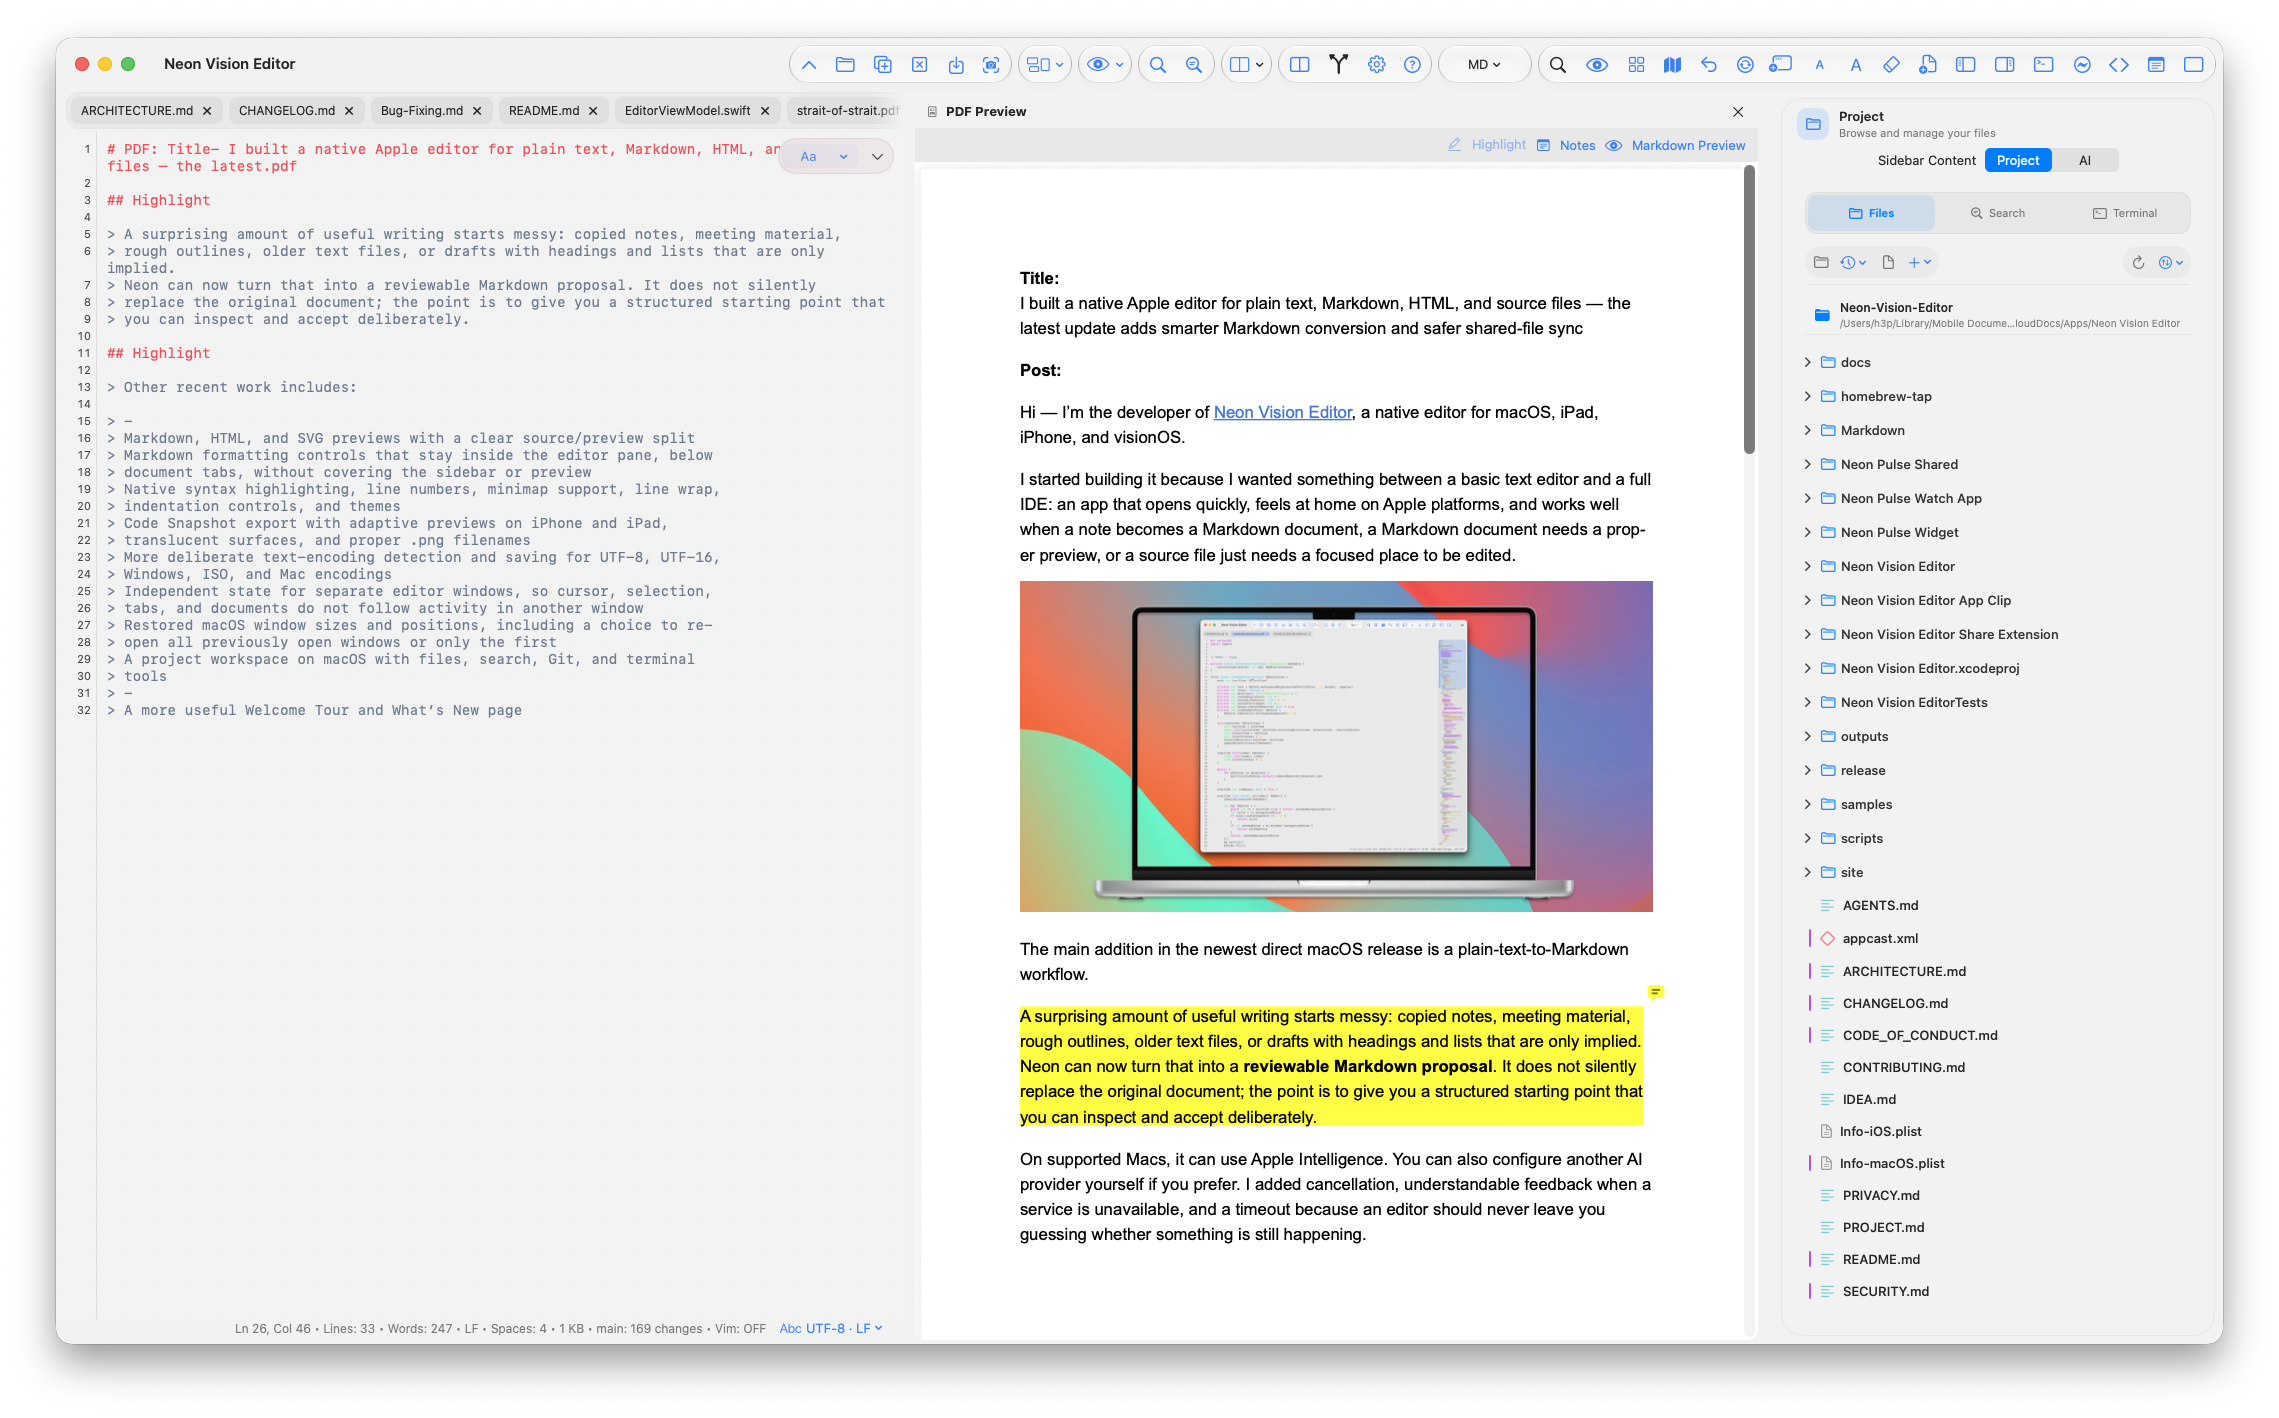Click the folder icon in Files panel toolbar

coord(1821,263)
